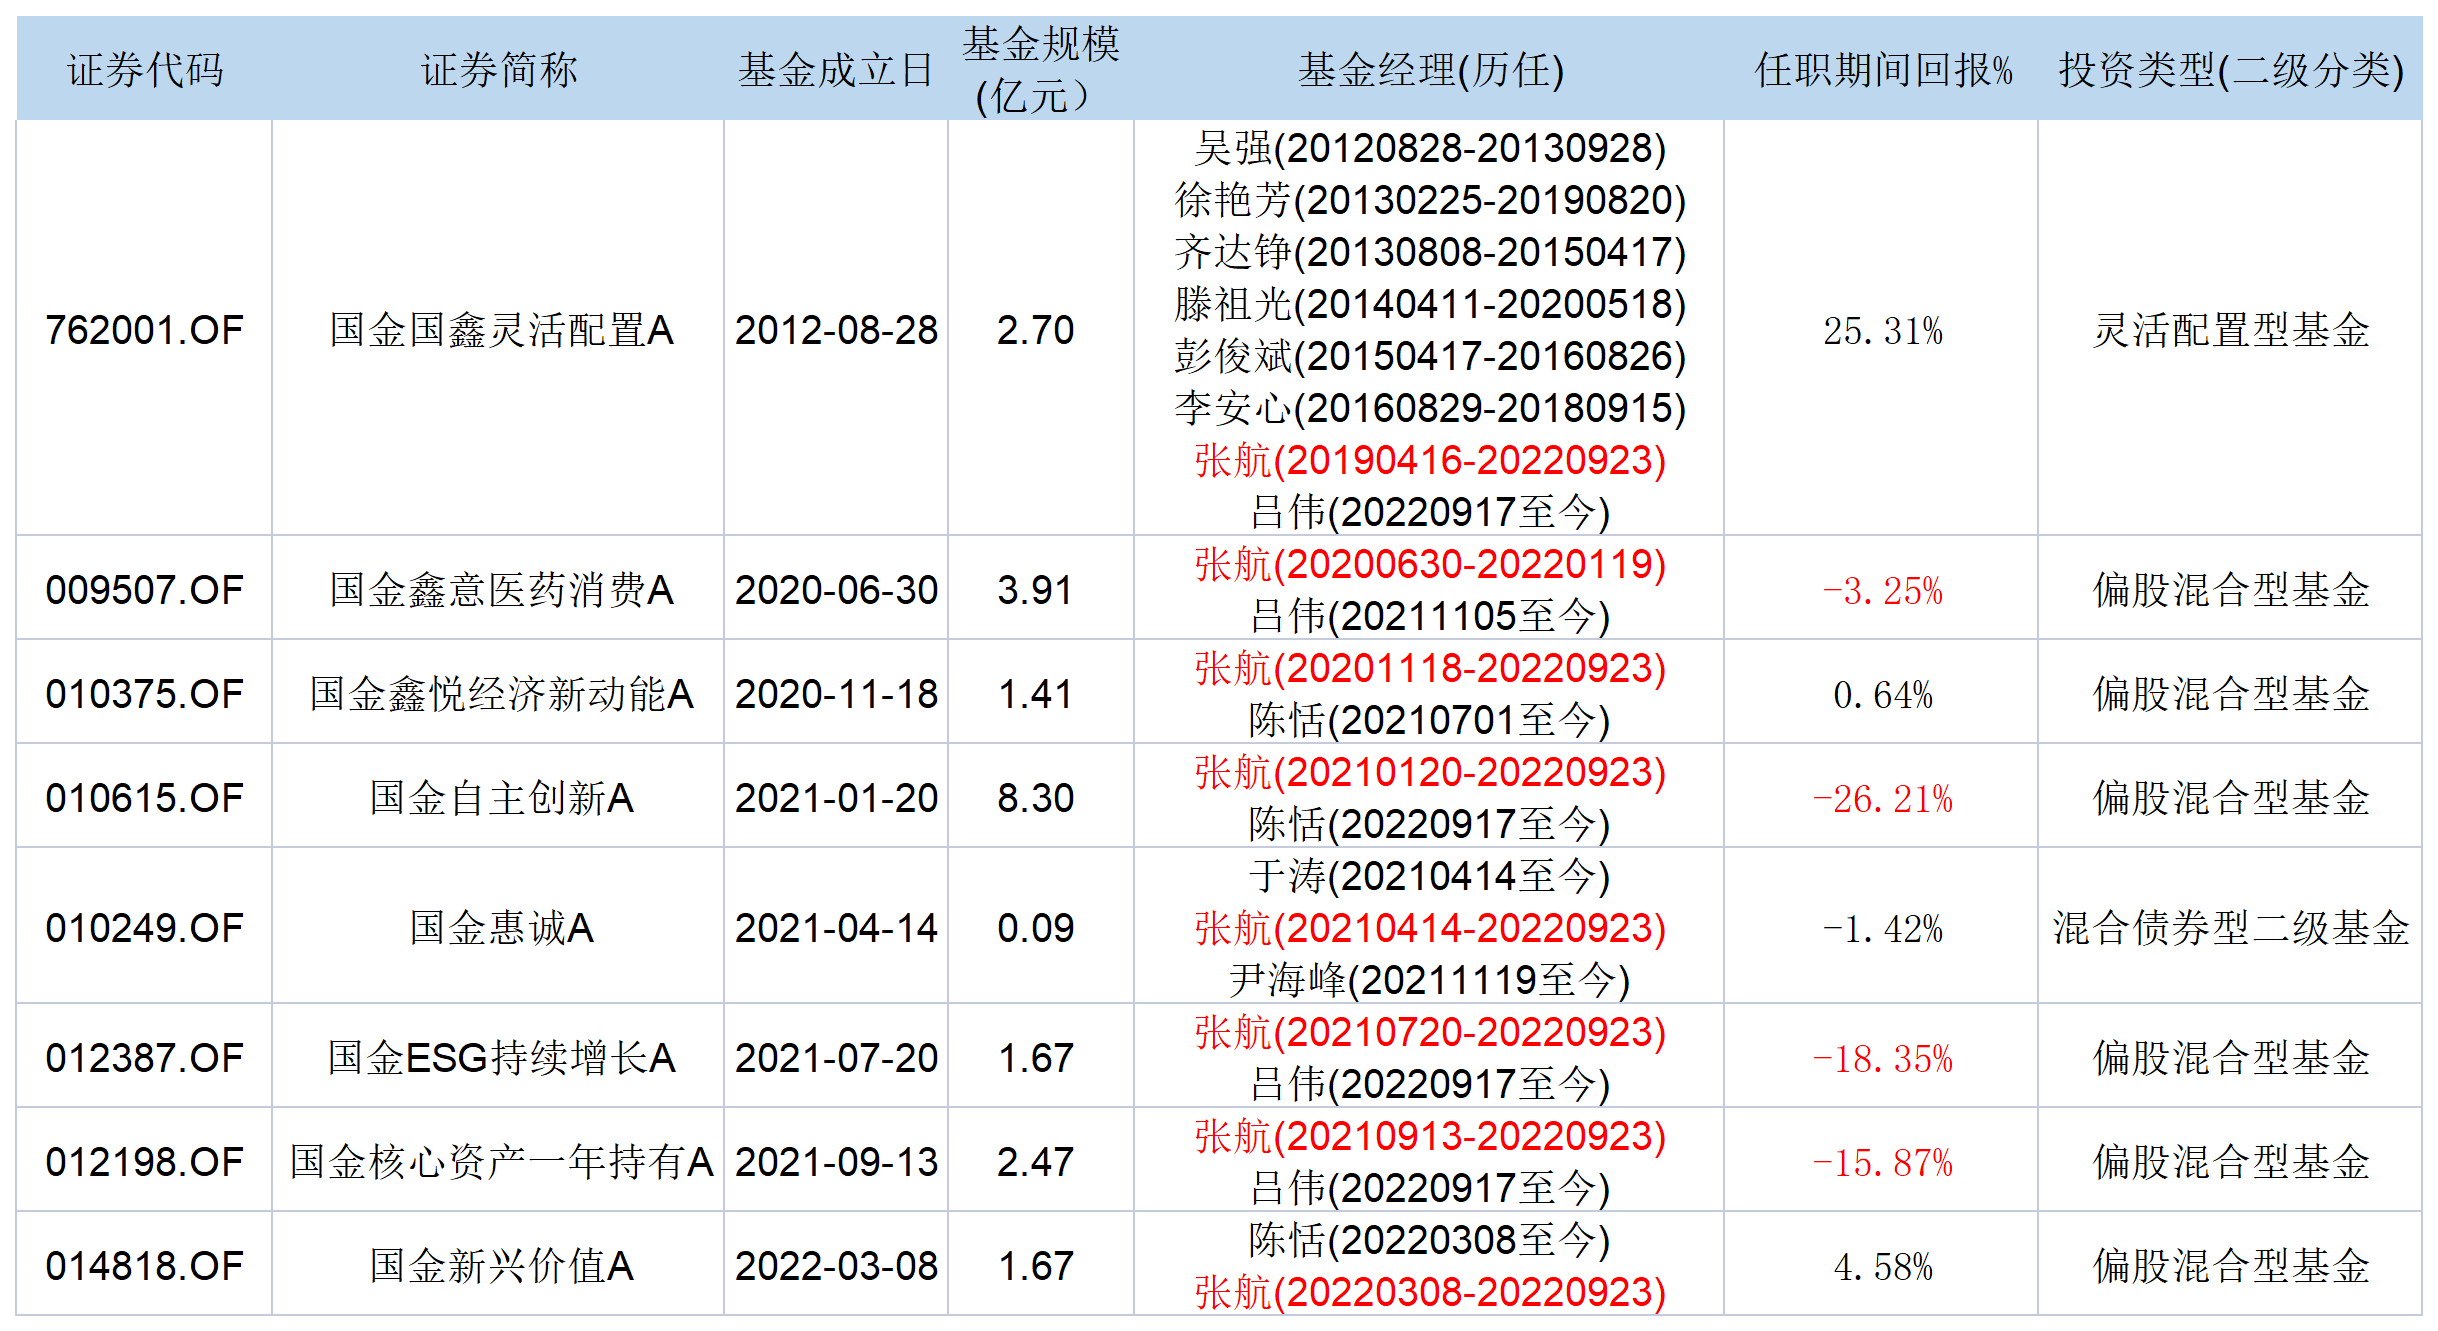Click the 灵活配置型基金 type cell
Image resolution: width=2438 pixels, height=1331 pixels.
click(2230, 330)
